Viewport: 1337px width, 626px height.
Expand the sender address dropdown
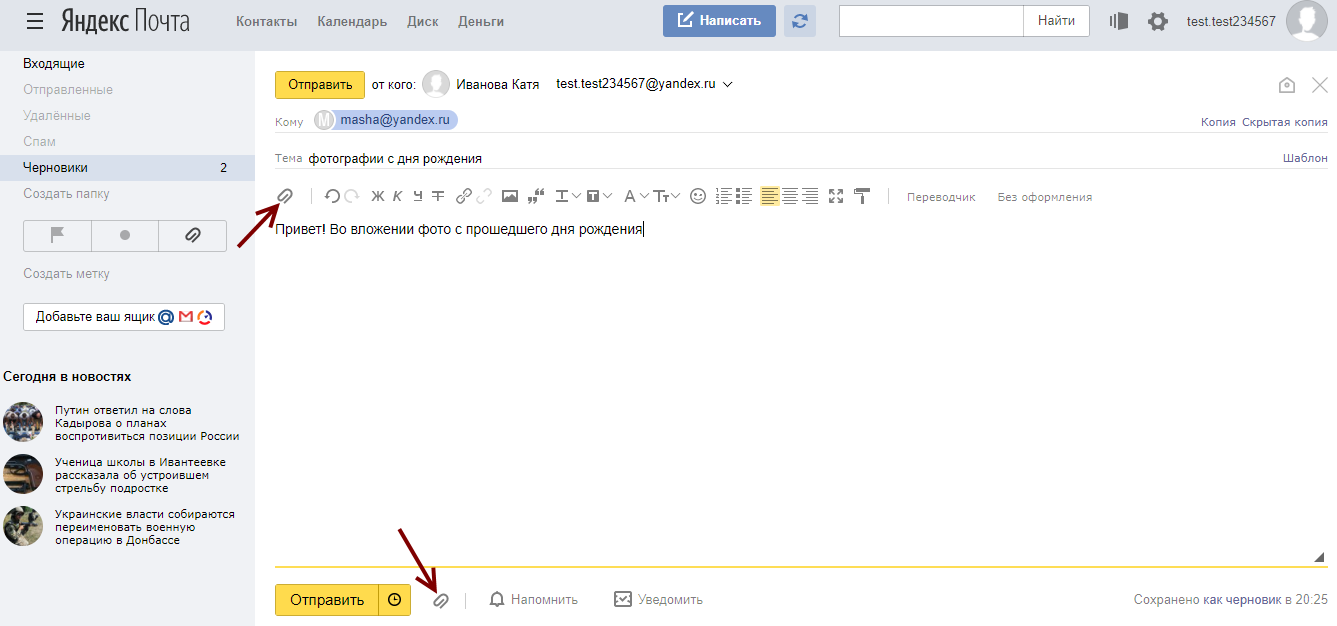point(728,85)
